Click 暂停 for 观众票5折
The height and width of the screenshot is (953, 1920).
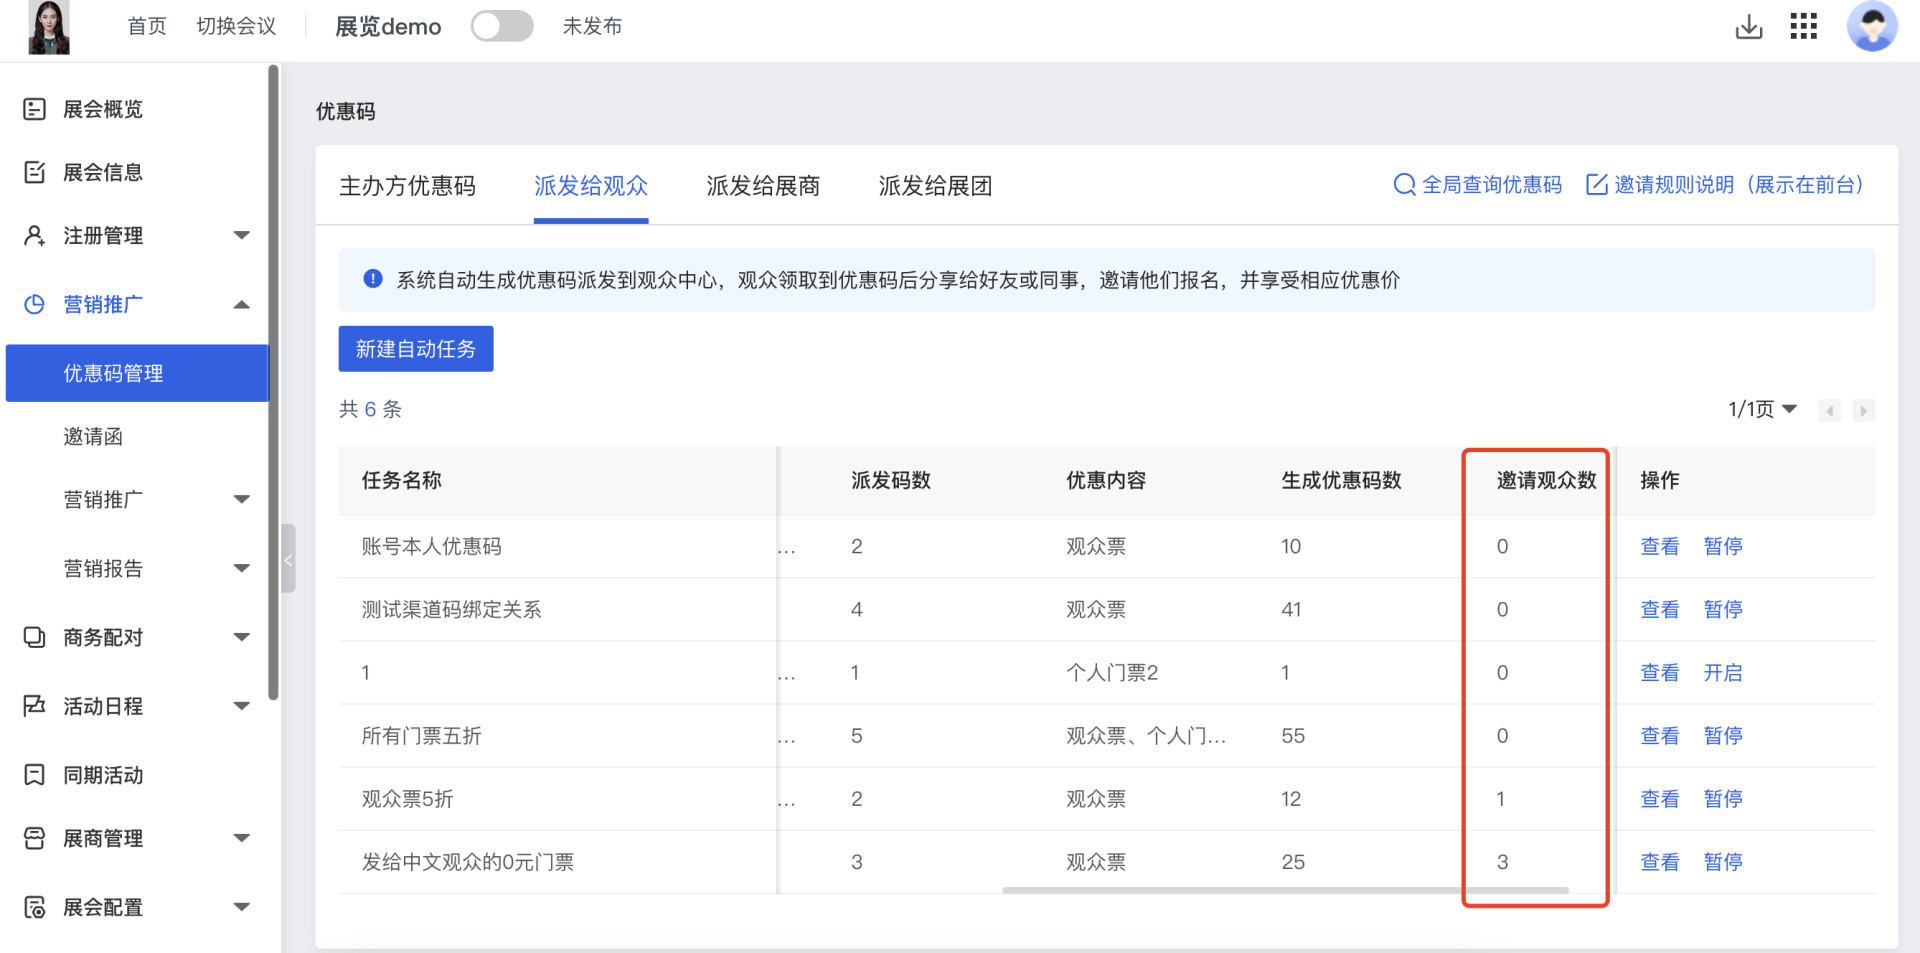[x=1723, y=798]
